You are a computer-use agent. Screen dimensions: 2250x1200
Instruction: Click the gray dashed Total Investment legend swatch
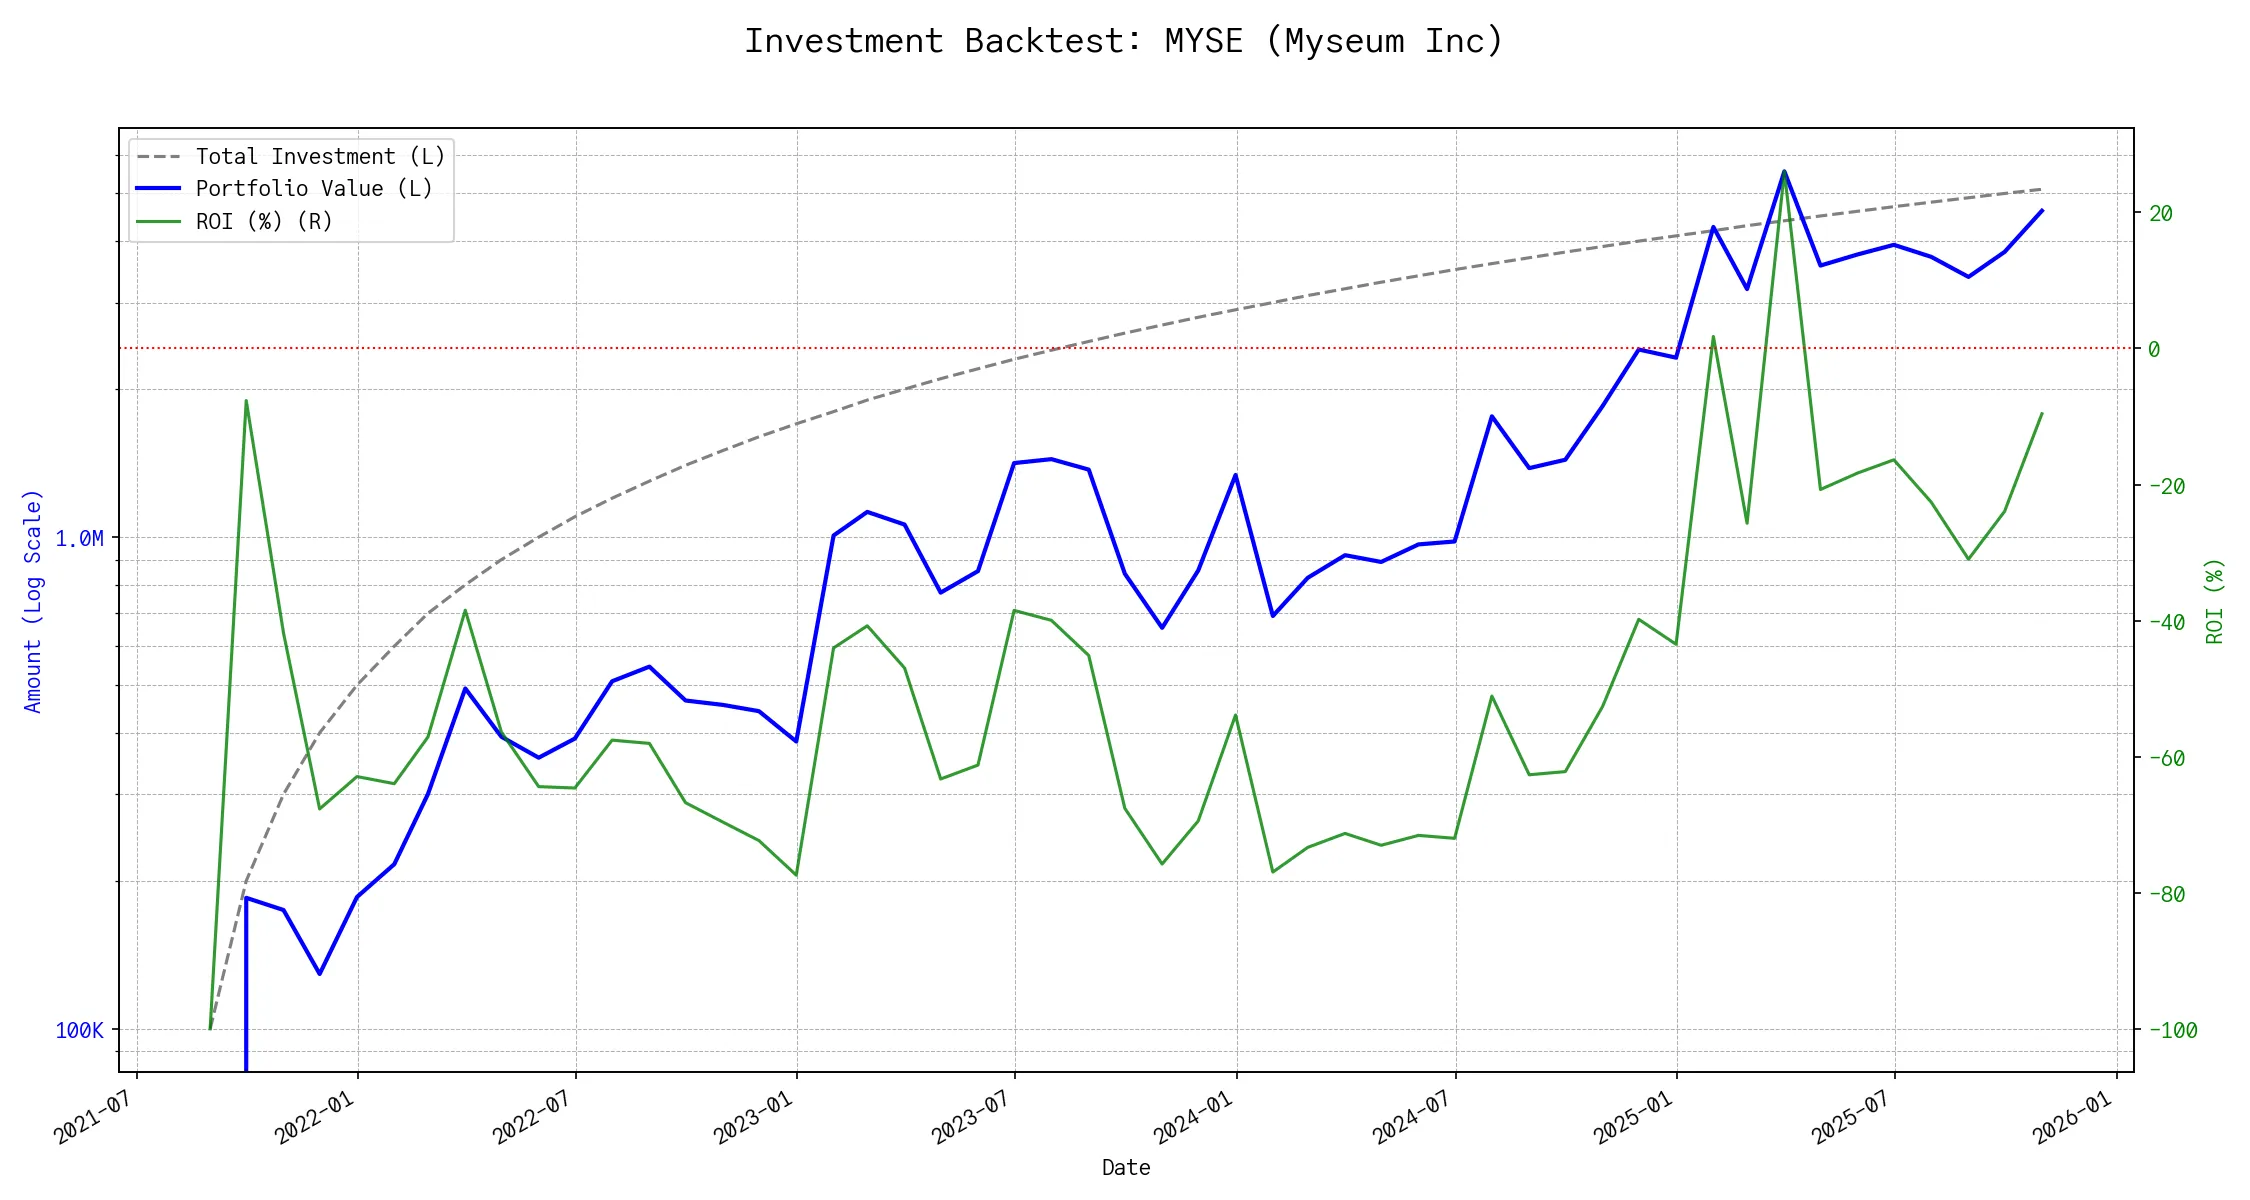pos(159,157)
